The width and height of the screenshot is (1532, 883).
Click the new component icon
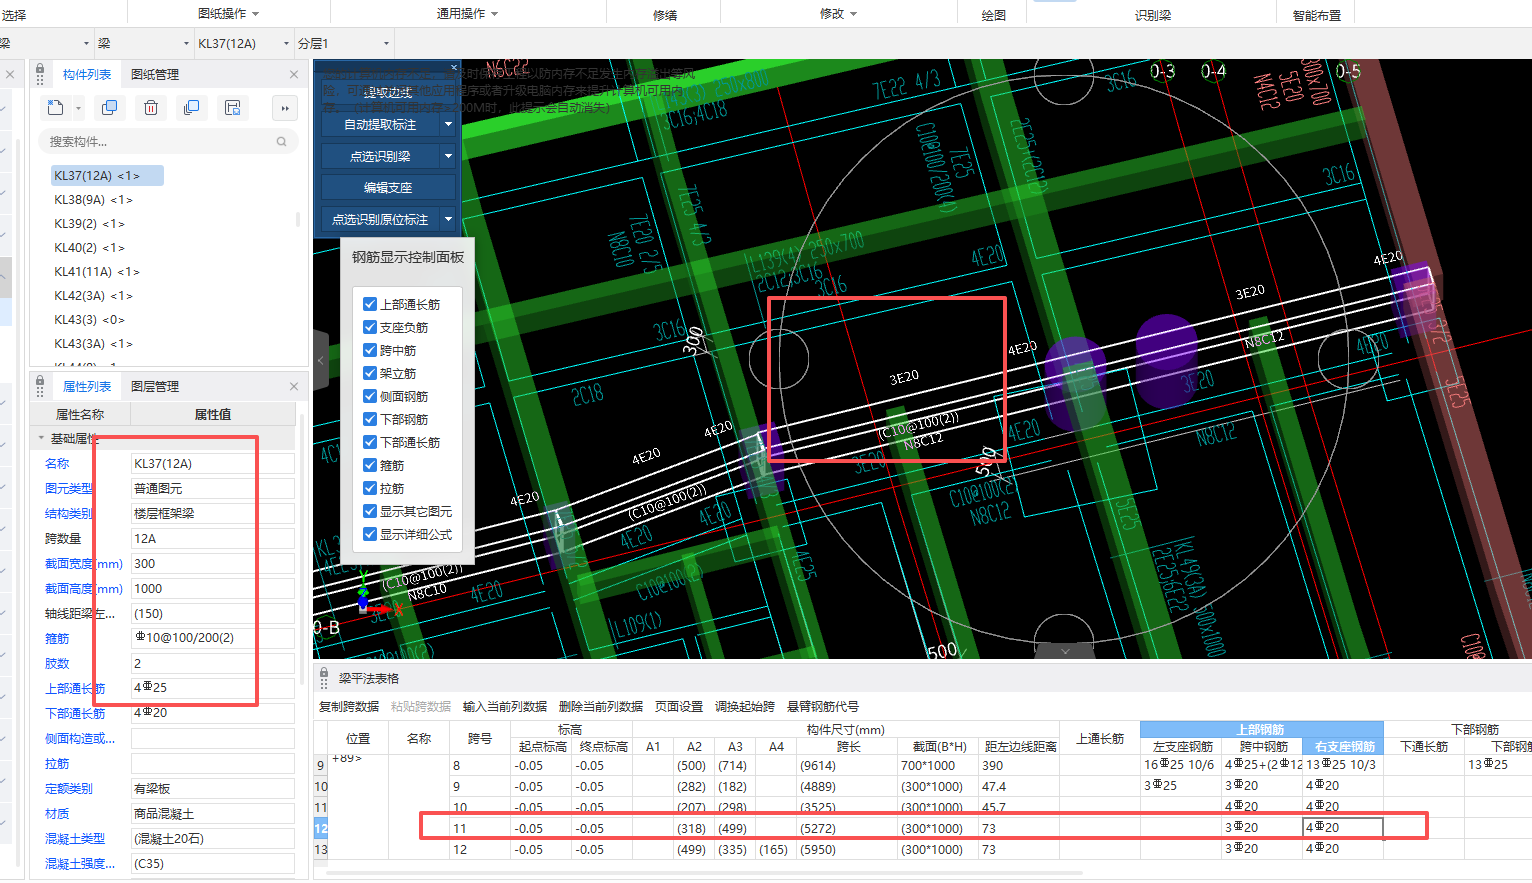(56, 108)
